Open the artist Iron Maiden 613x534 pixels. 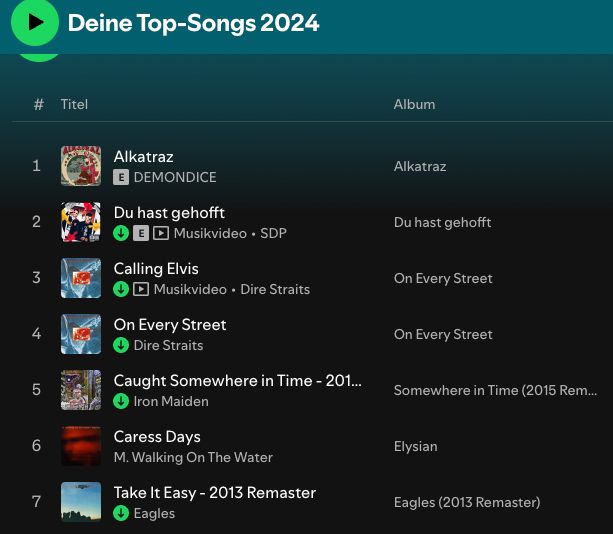pyautogui.click(x=171, y=401)
